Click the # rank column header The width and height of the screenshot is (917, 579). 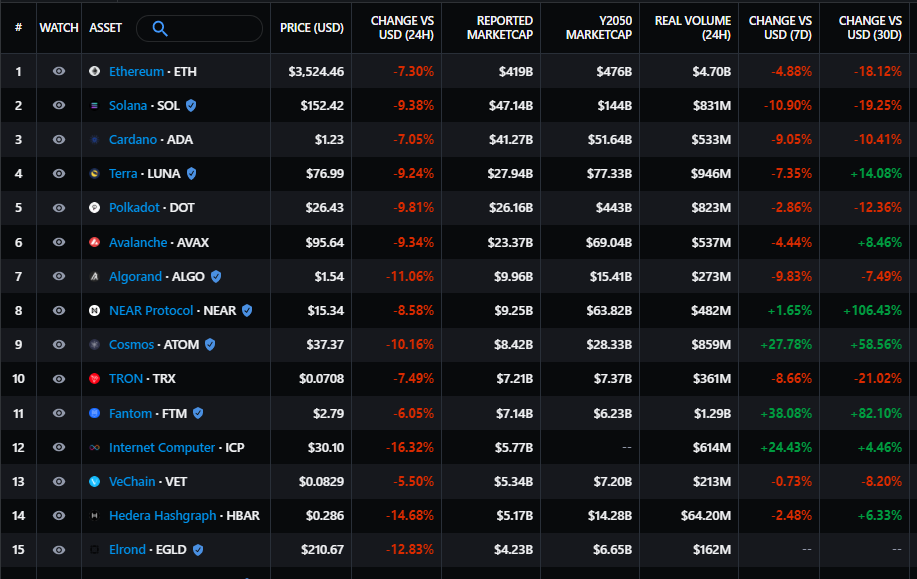point(18,27)
